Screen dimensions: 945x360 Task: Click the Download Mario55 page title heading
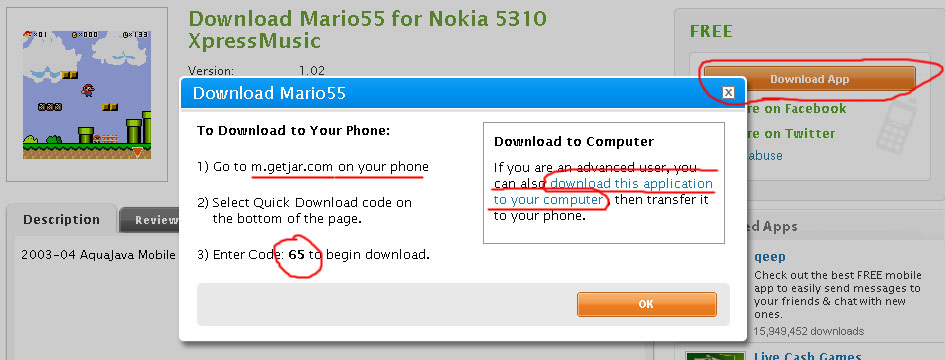point(367,30)
